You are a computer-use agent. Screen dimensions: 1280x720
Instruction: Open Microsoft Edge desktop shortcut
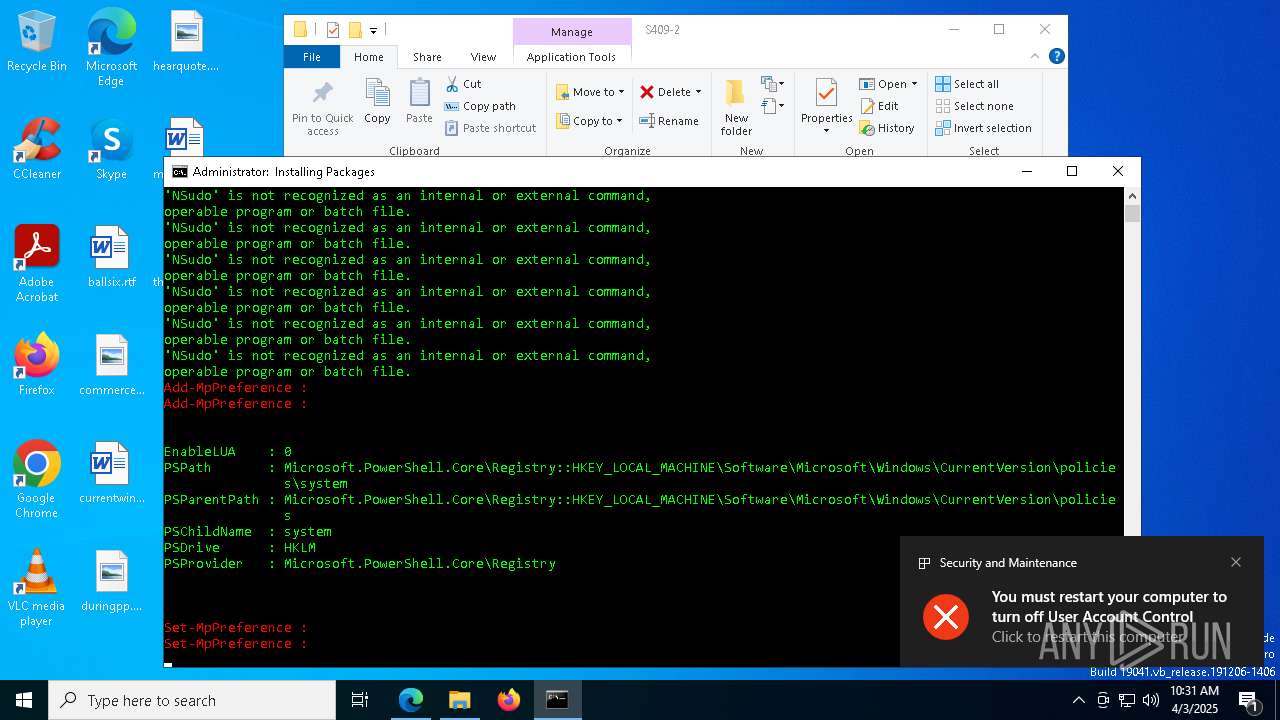(x=111, y=48)
